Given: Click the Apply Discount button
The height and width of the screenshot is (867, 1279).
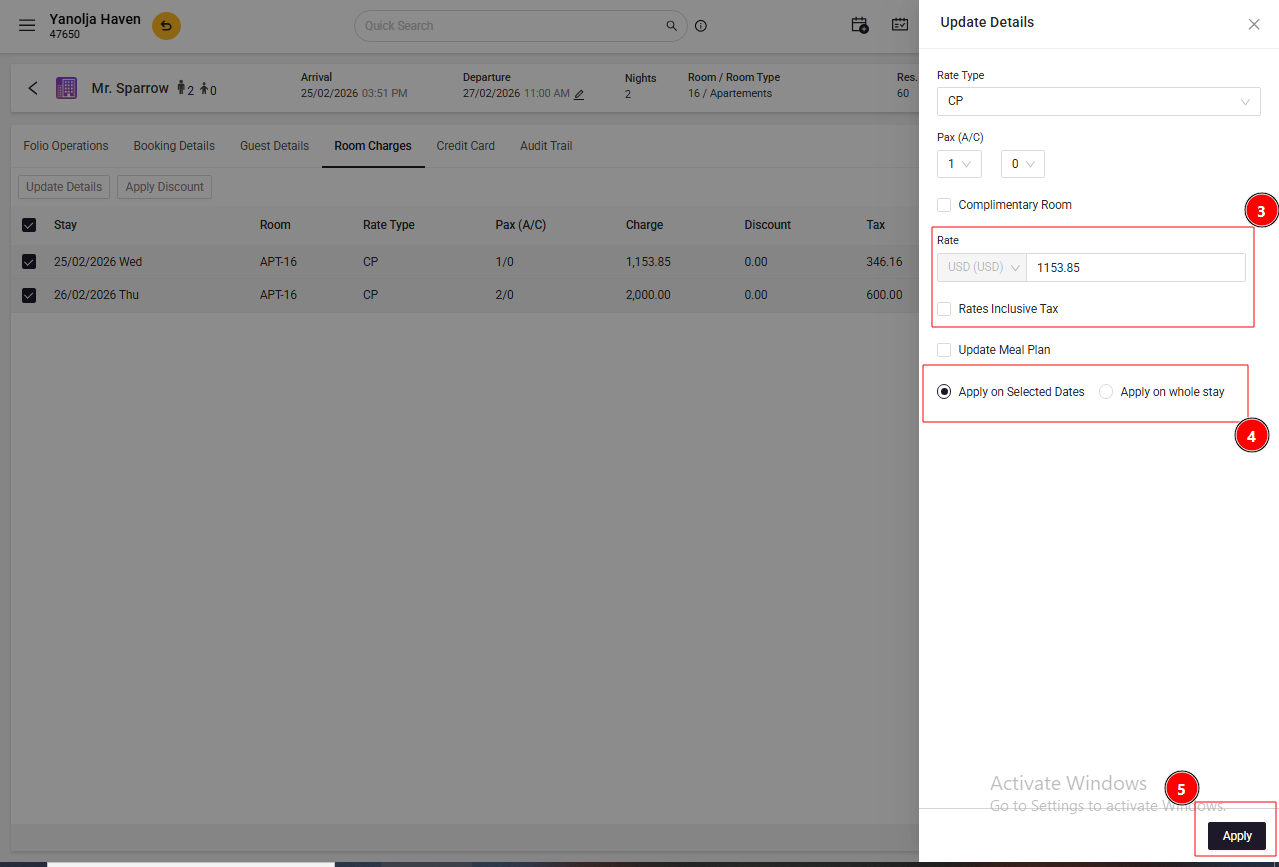Looking at the screenshot, I should pyautogui.click(x=165, y=187).
